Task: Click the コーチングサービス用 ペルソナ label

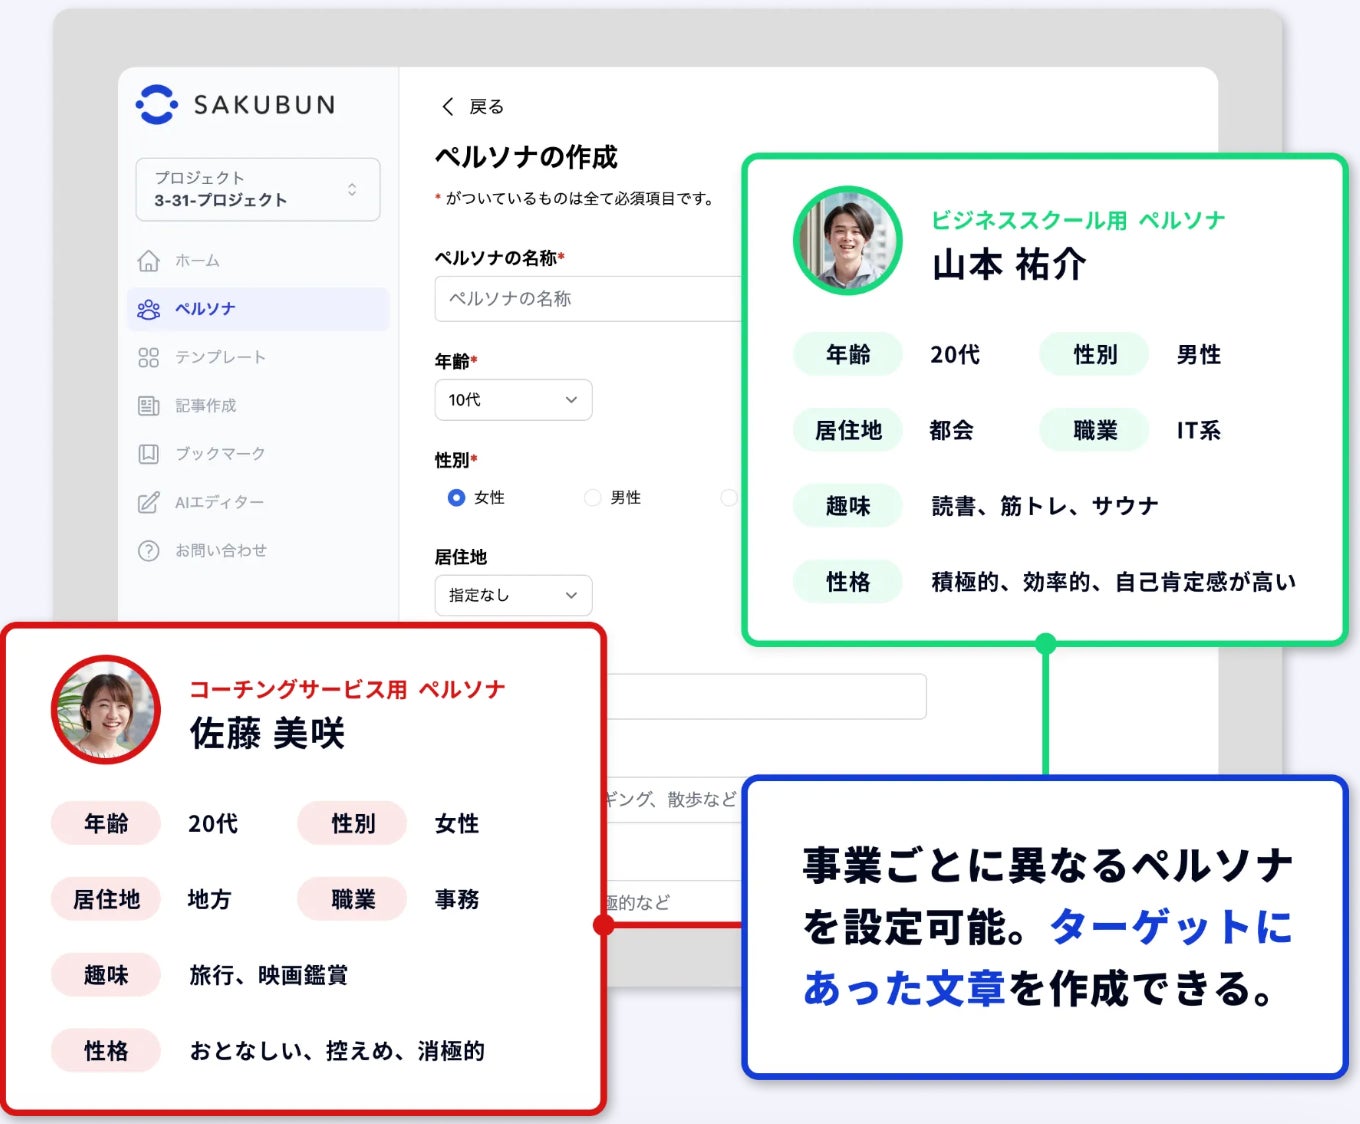Action: (x=347, y=689)
